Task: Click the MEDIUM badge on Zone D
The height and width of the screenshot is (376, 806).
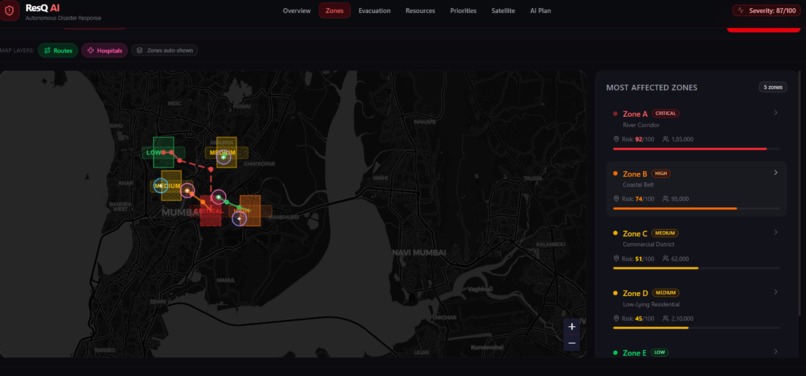Action: point(666,293)
